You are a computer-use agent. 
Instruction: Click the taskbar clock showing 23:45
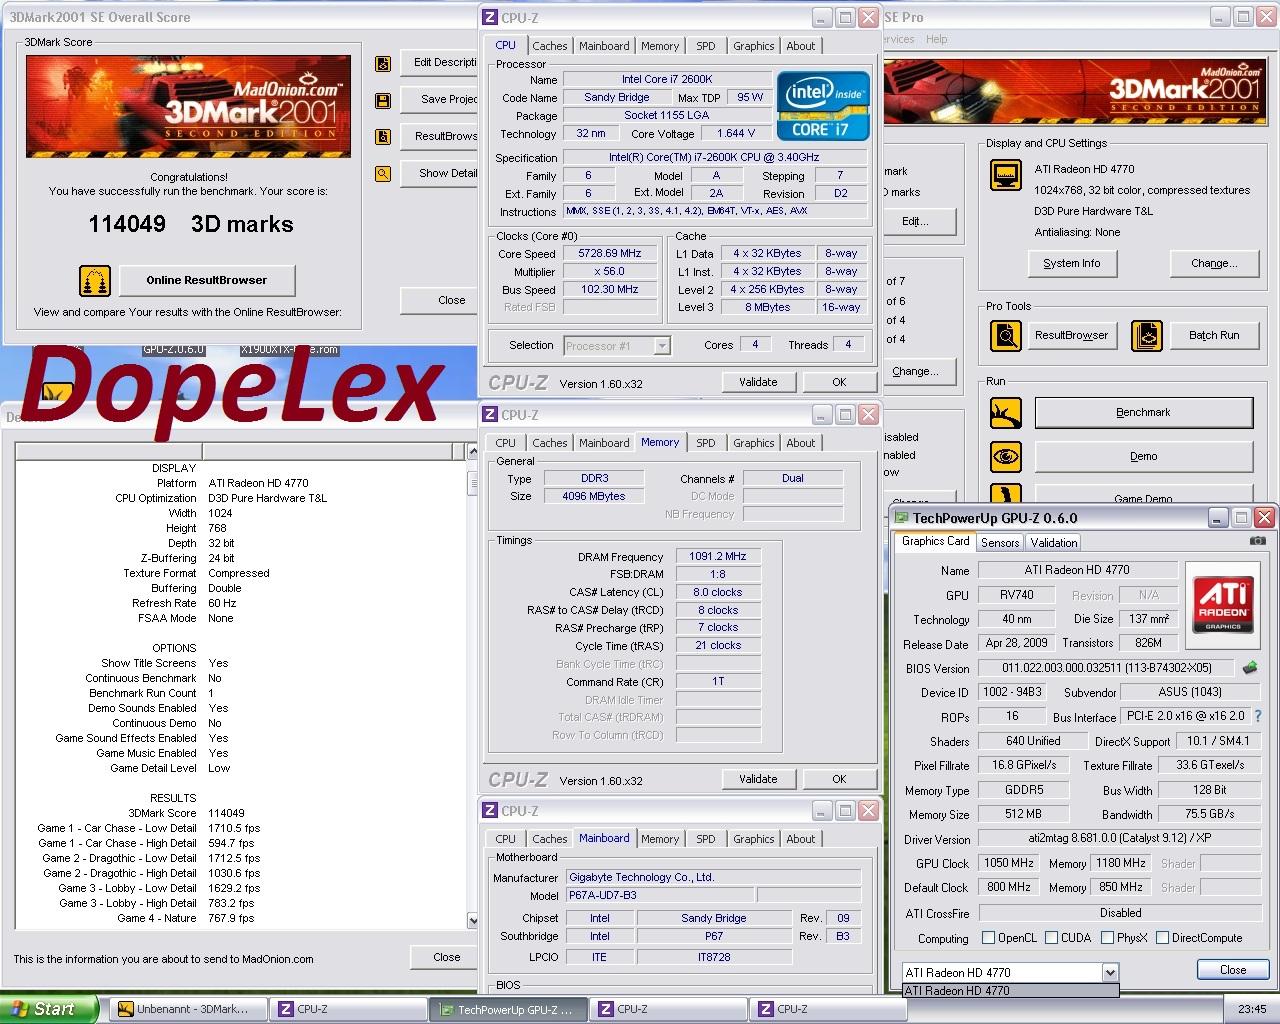point(1252,1009)
